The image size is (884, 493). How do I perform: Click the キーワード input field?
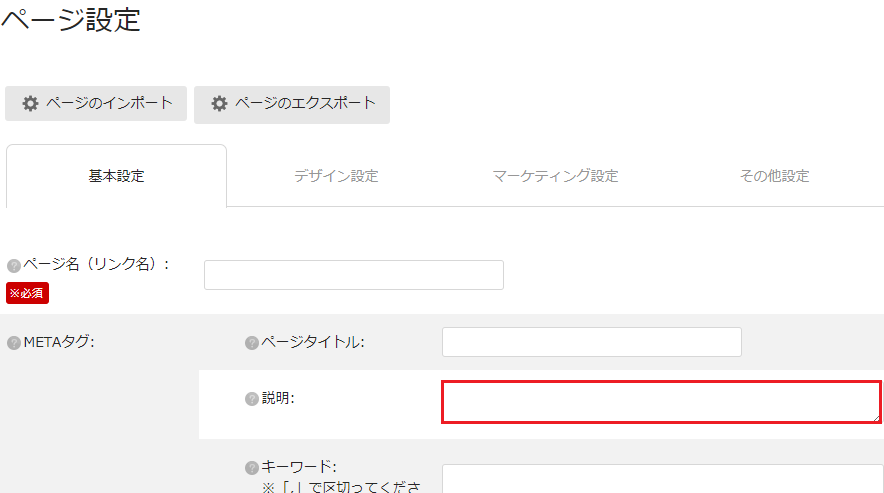point(662,478)
